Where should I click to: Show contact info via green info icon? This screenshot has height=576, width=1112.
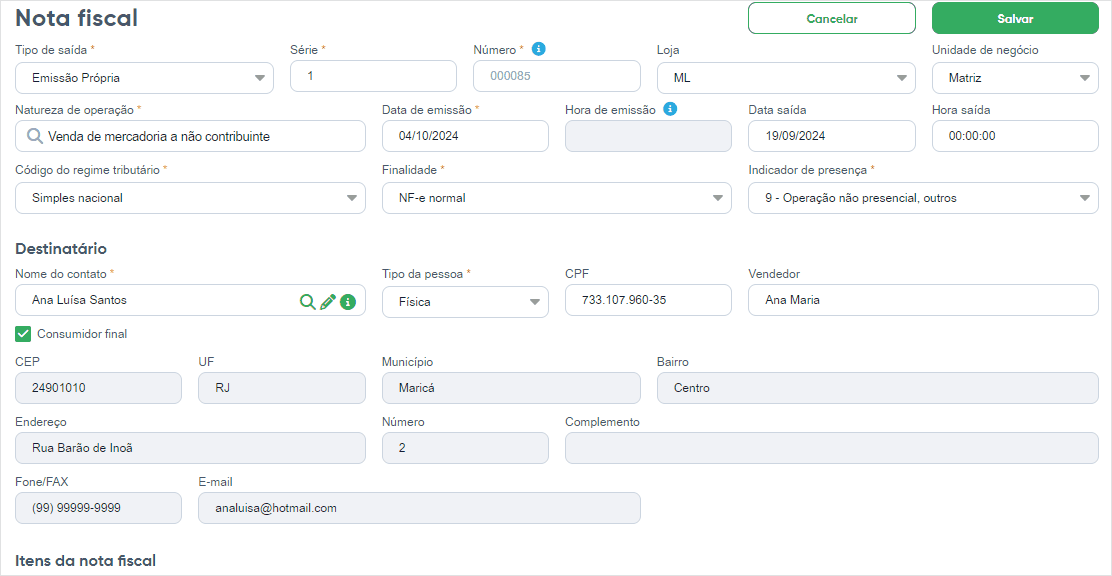pos(348,301)
